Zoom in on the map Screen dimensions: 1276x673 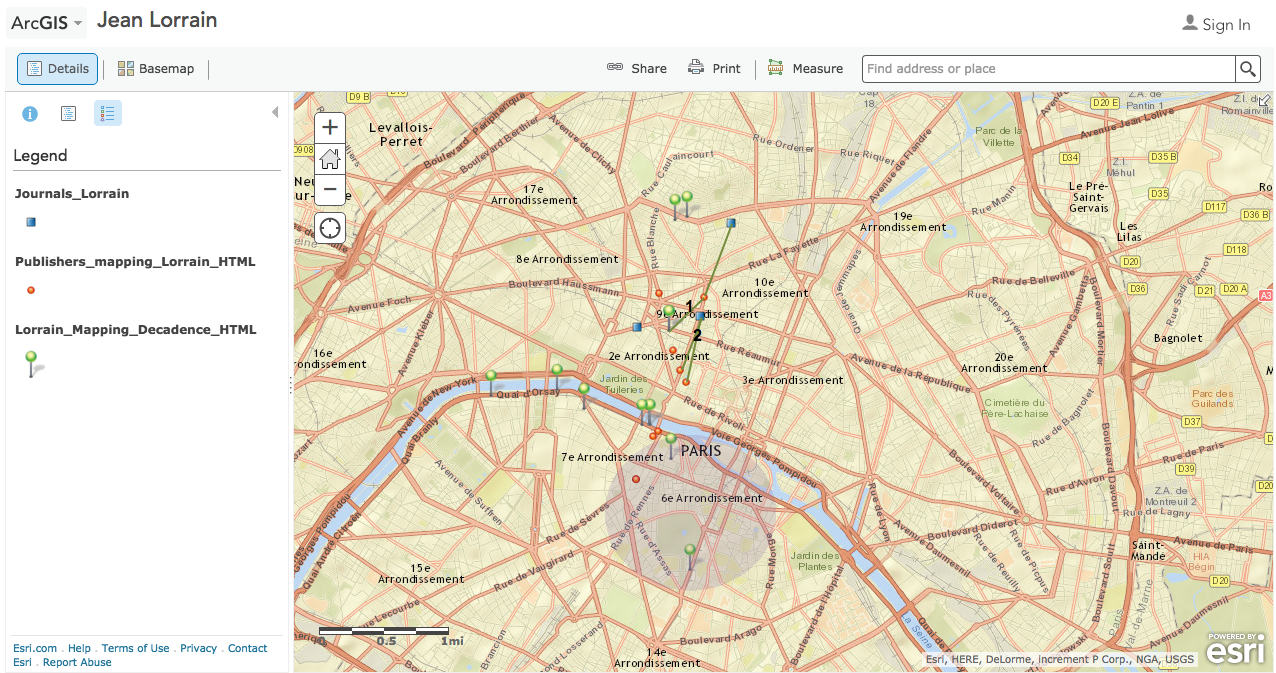click(330, 128)
